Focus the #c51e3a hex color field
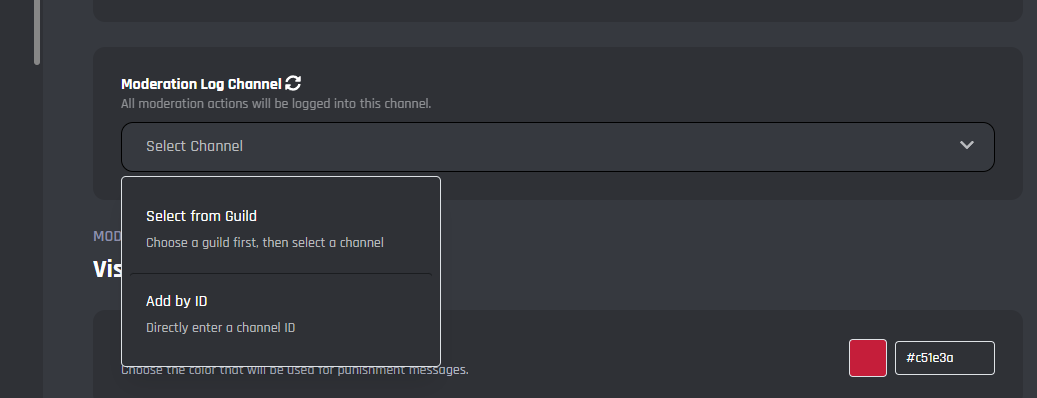Viewport: 1037px width, 398px height. (944, 358)
